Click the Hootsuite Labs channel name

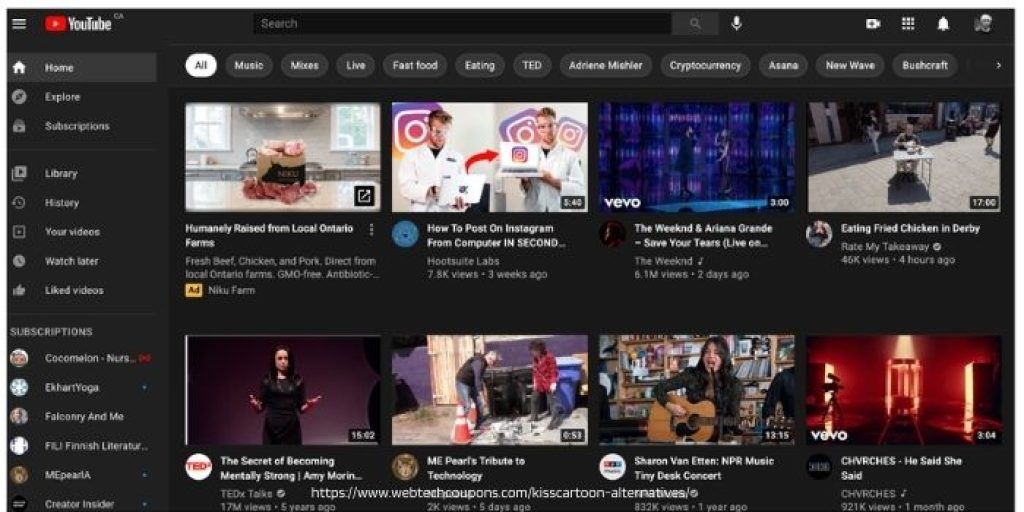(463, 261)
